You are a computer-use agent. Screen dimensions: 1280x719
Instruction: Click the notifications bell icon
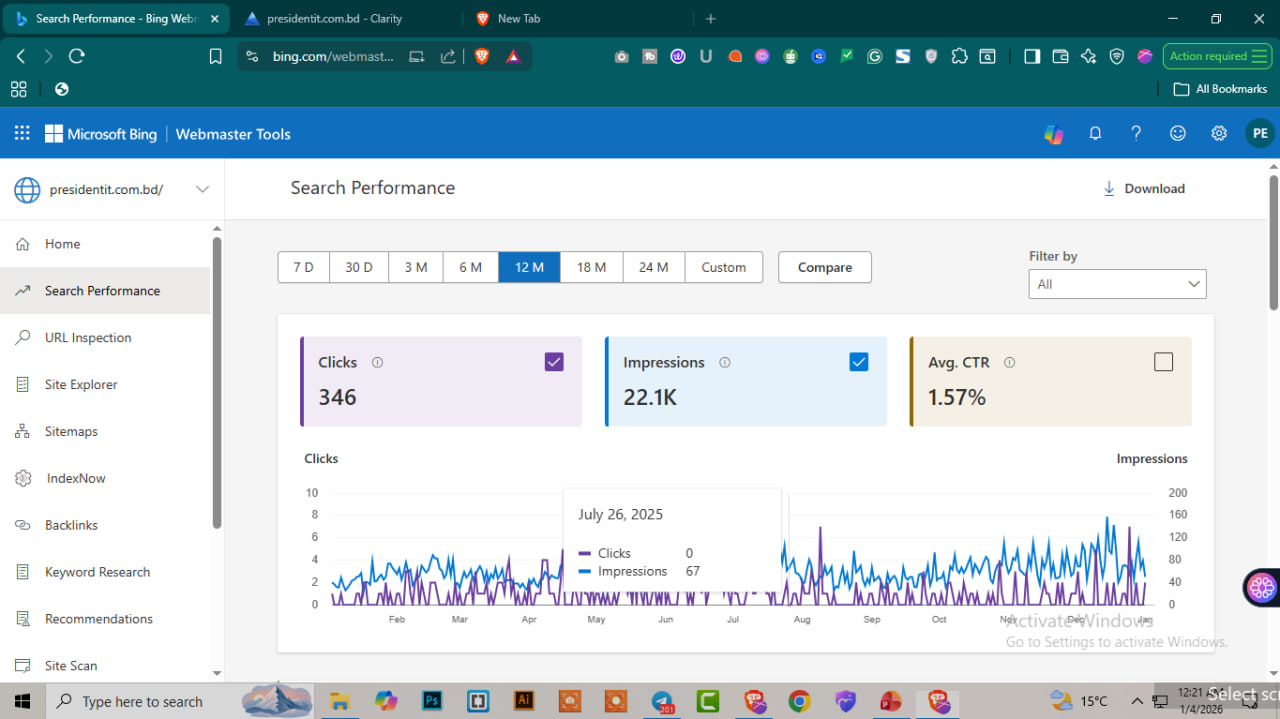pos(1095,133)
